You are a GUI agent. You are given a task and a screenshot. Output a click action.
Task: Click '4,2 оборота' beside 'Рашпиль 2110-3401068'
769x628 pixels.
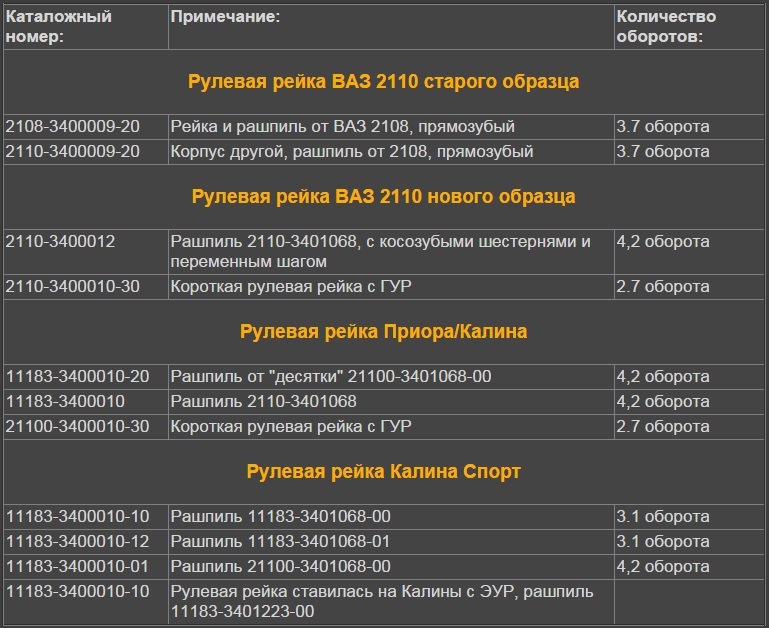click(x=663, y=401)
